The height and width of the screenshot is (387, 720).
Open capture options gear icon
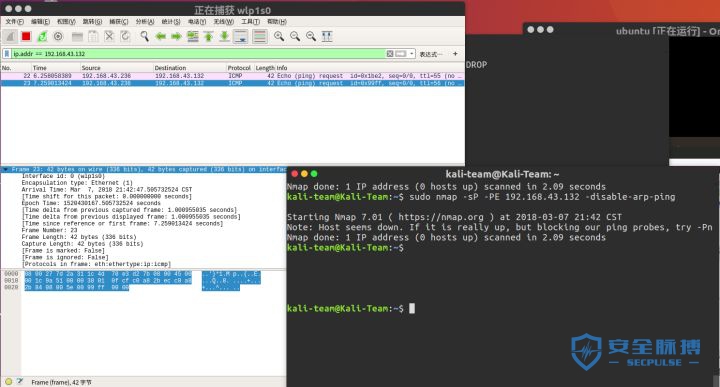click(x=58, y=36)
